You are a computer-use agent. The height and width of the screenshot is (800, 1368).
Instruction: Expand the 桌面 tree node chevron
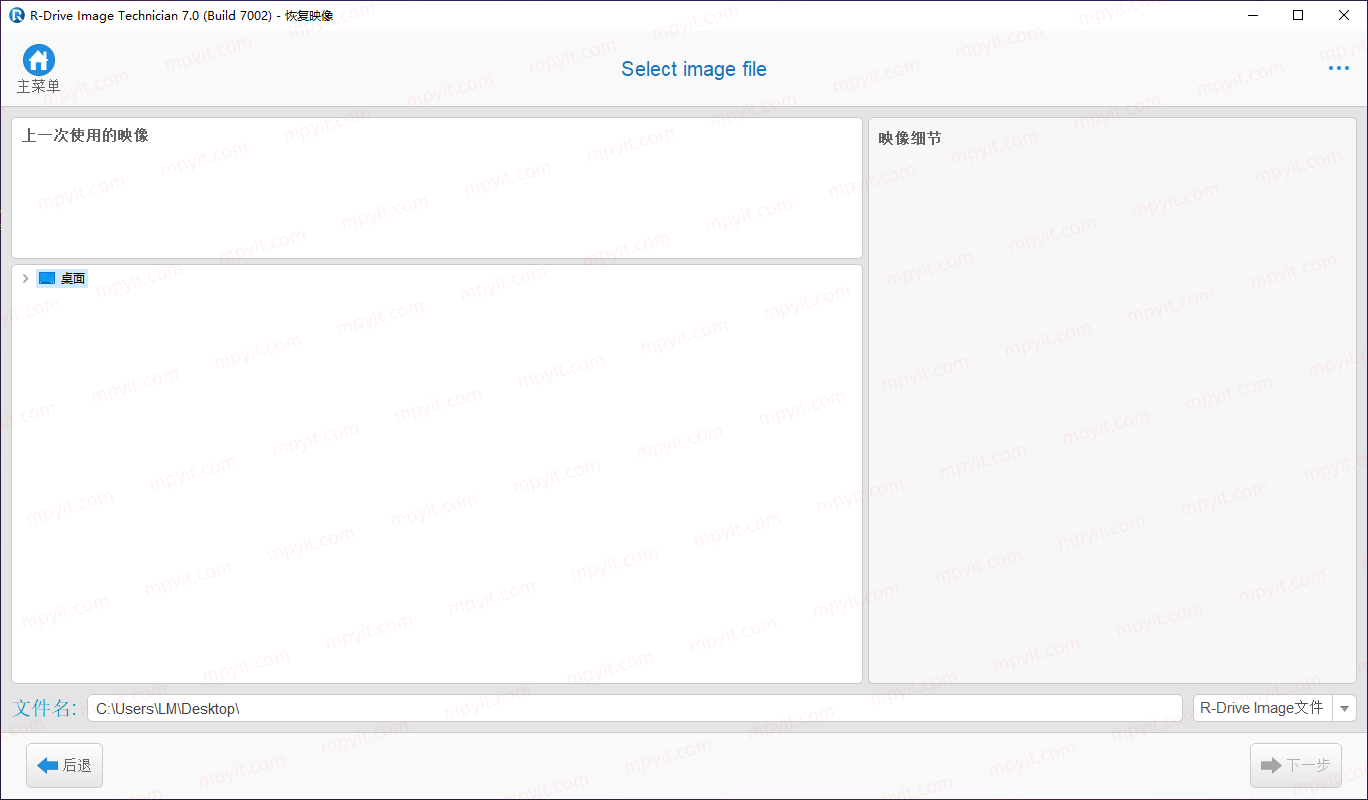point(25,279)
